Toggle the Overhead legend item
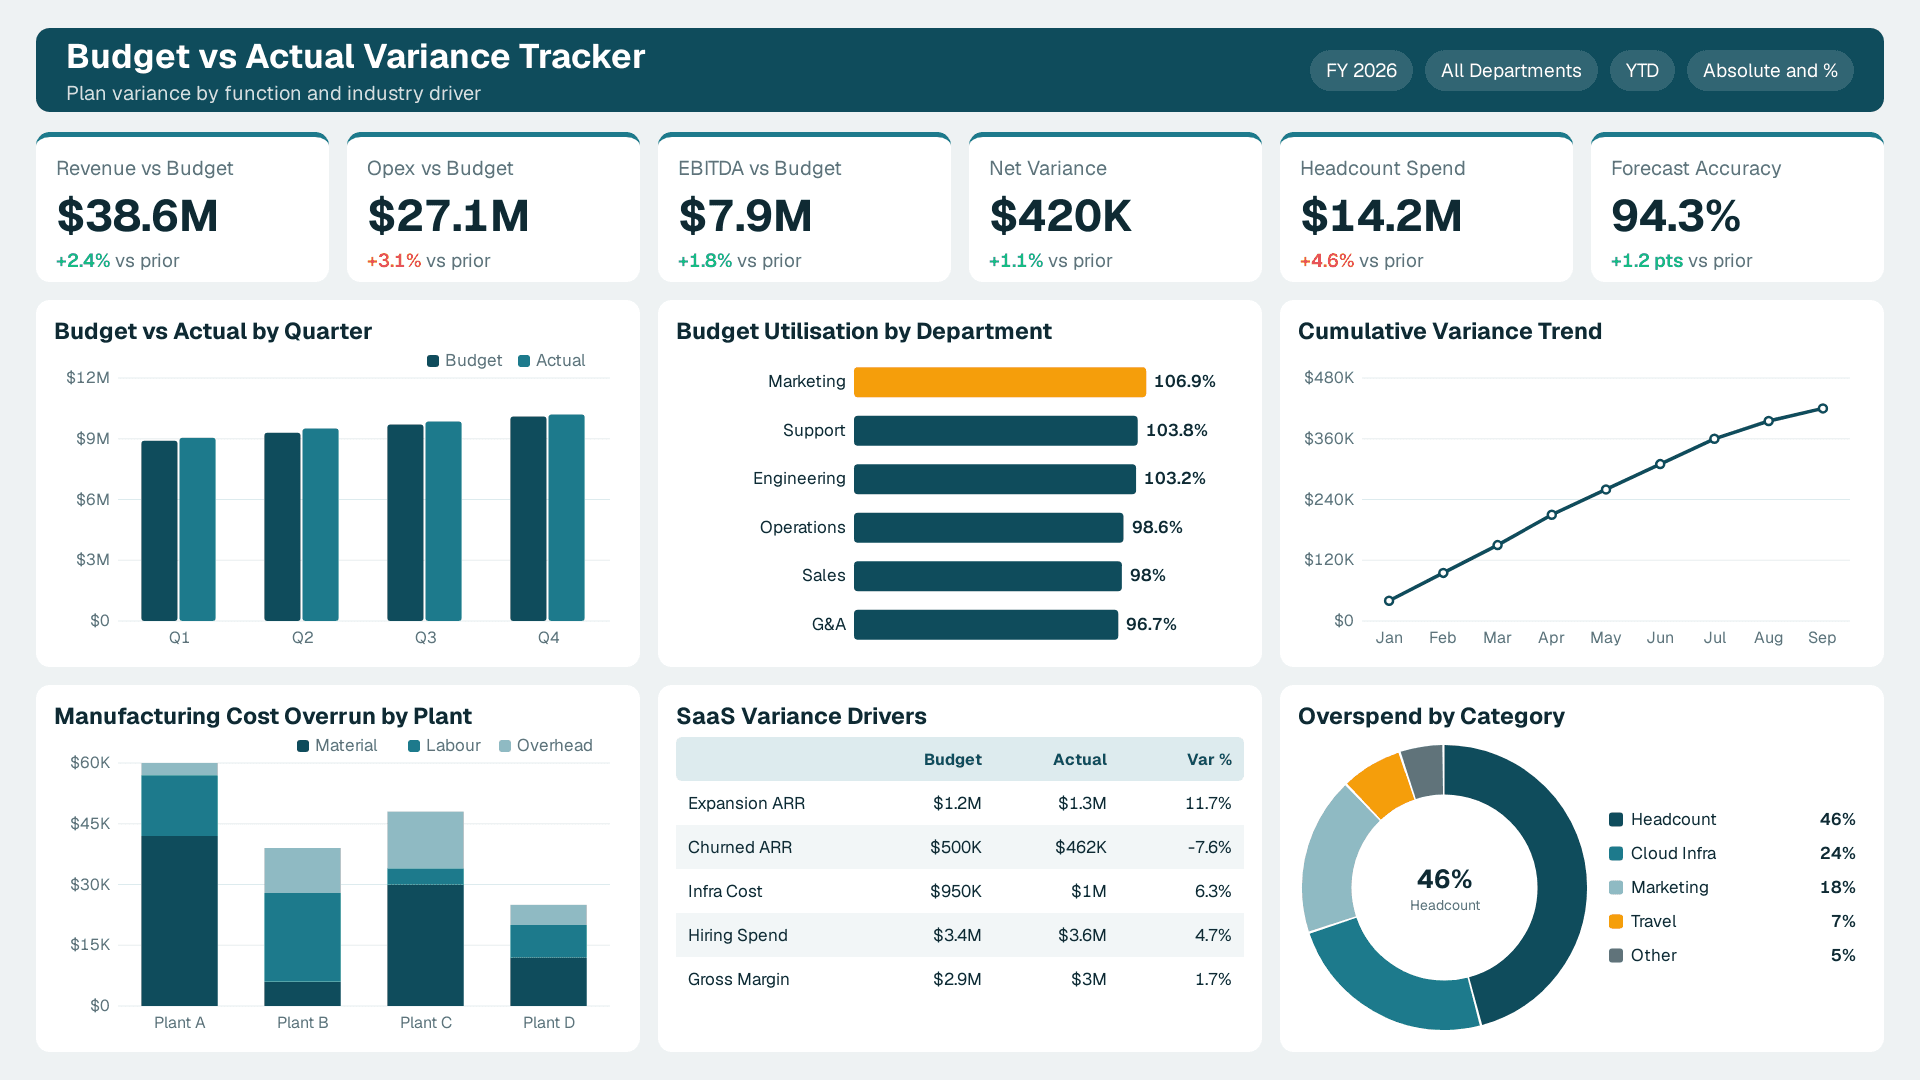This screenshot has width=1920, height=1080. [546, 746]
